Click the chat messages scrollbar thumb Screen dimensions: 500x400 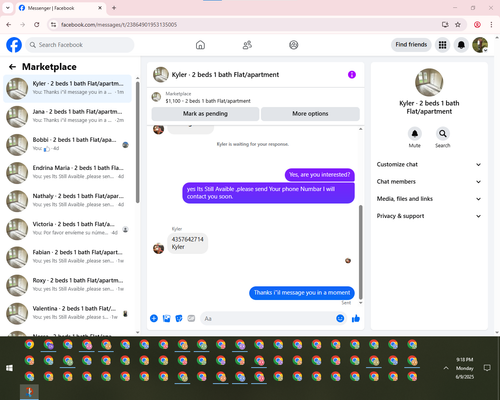360,252
